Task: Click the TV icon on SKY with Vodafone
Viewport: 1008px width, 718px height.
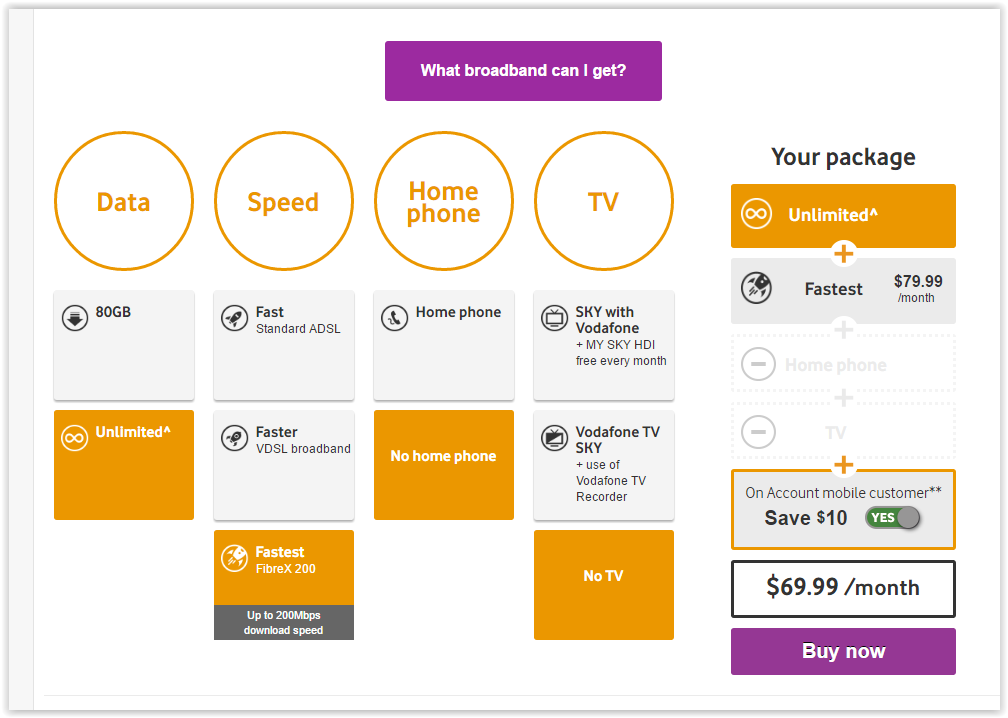Action: pyautogui.click(x=554, y=318)
